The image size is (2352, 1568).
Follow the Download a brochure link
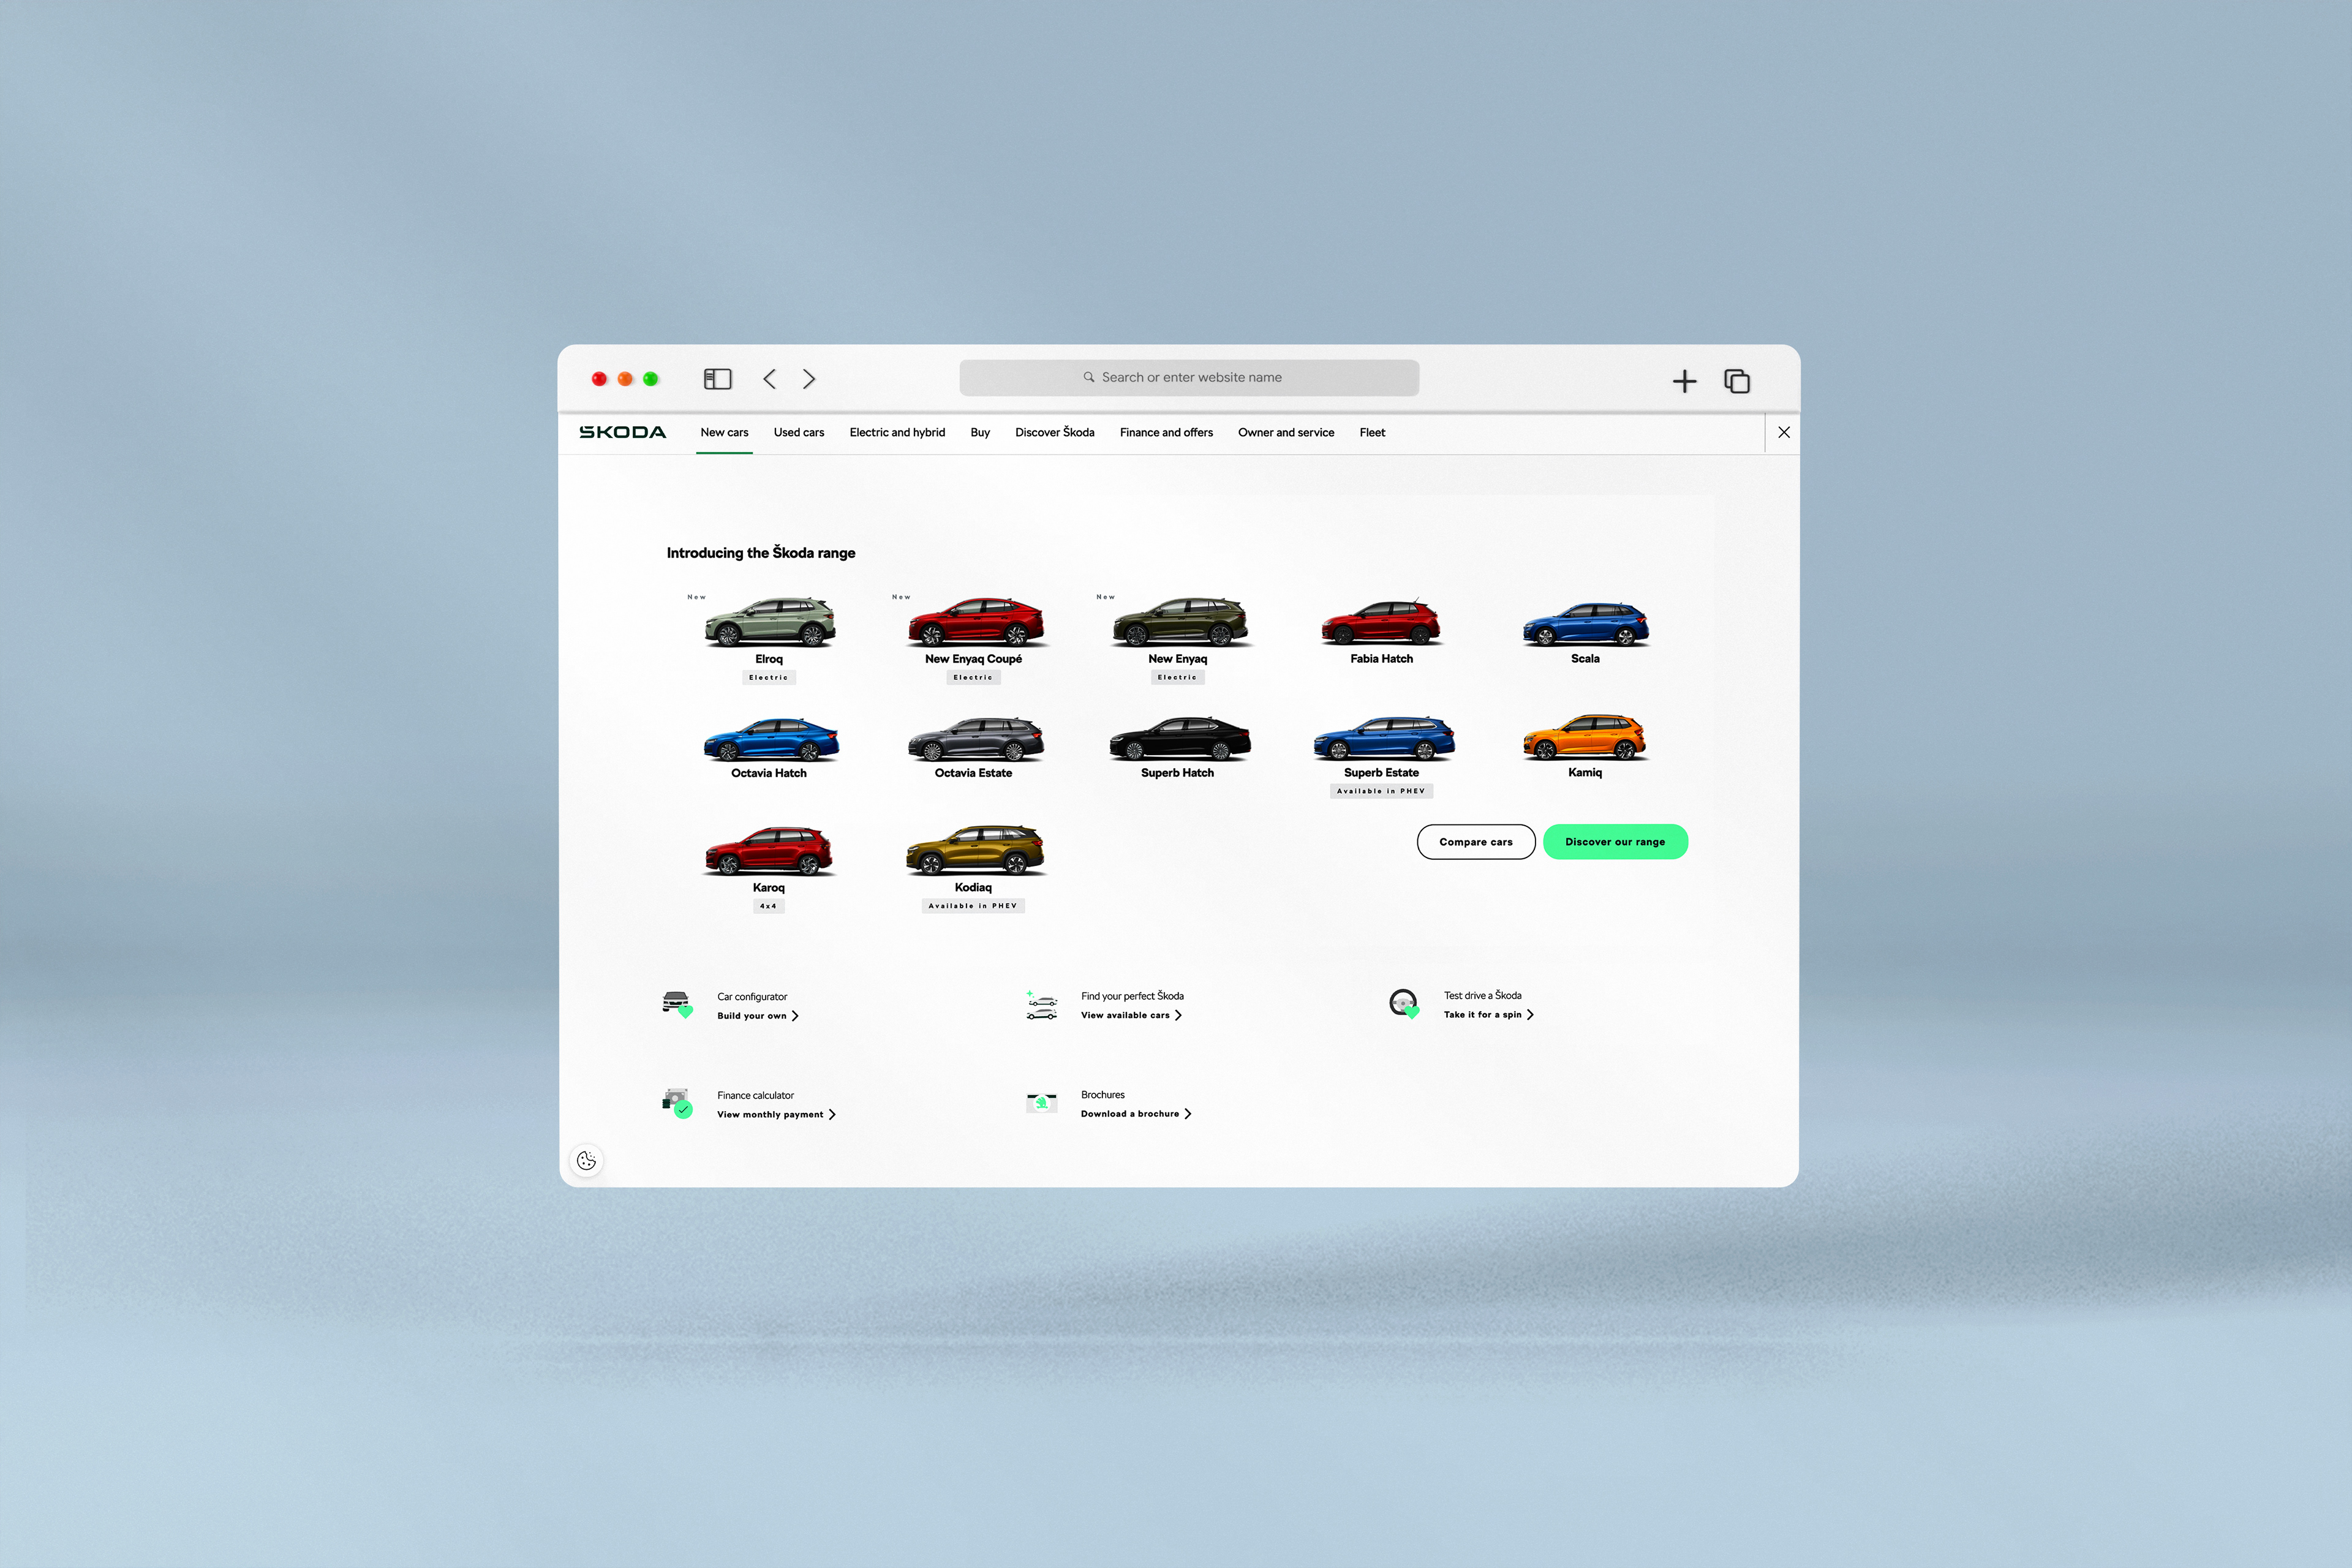tap(1136, 1113)
